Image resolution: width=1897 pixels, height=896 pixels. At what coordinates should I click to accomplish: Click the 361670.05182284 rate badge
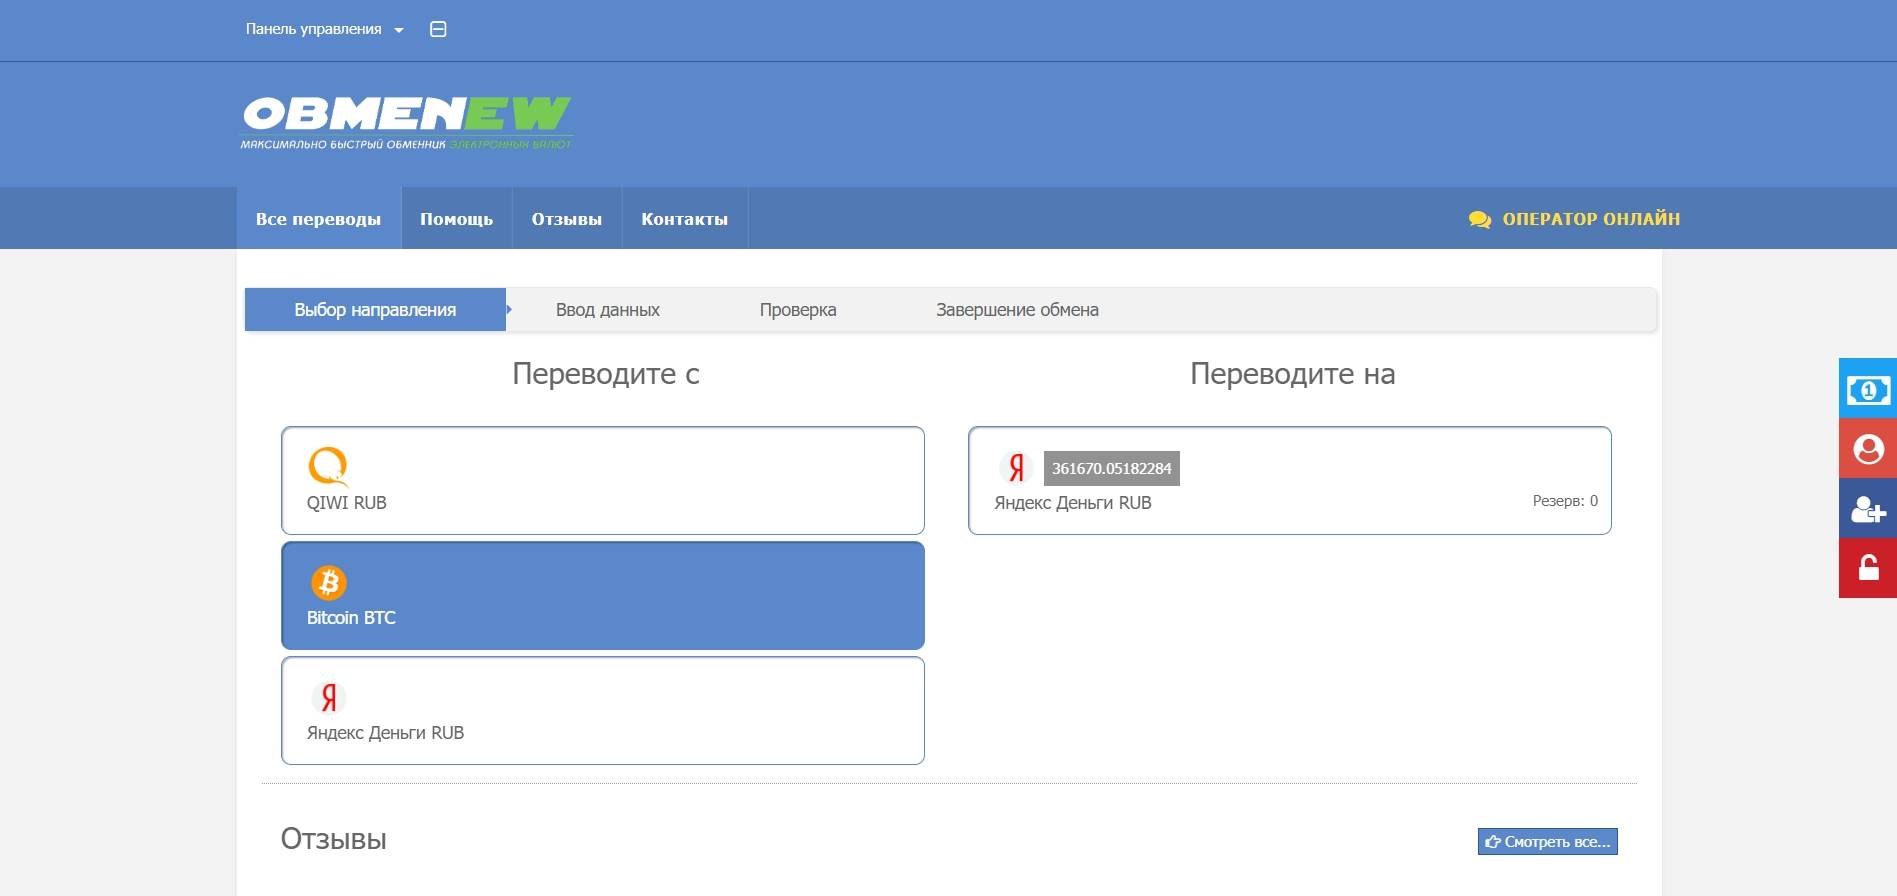(x=1112, y=468)
